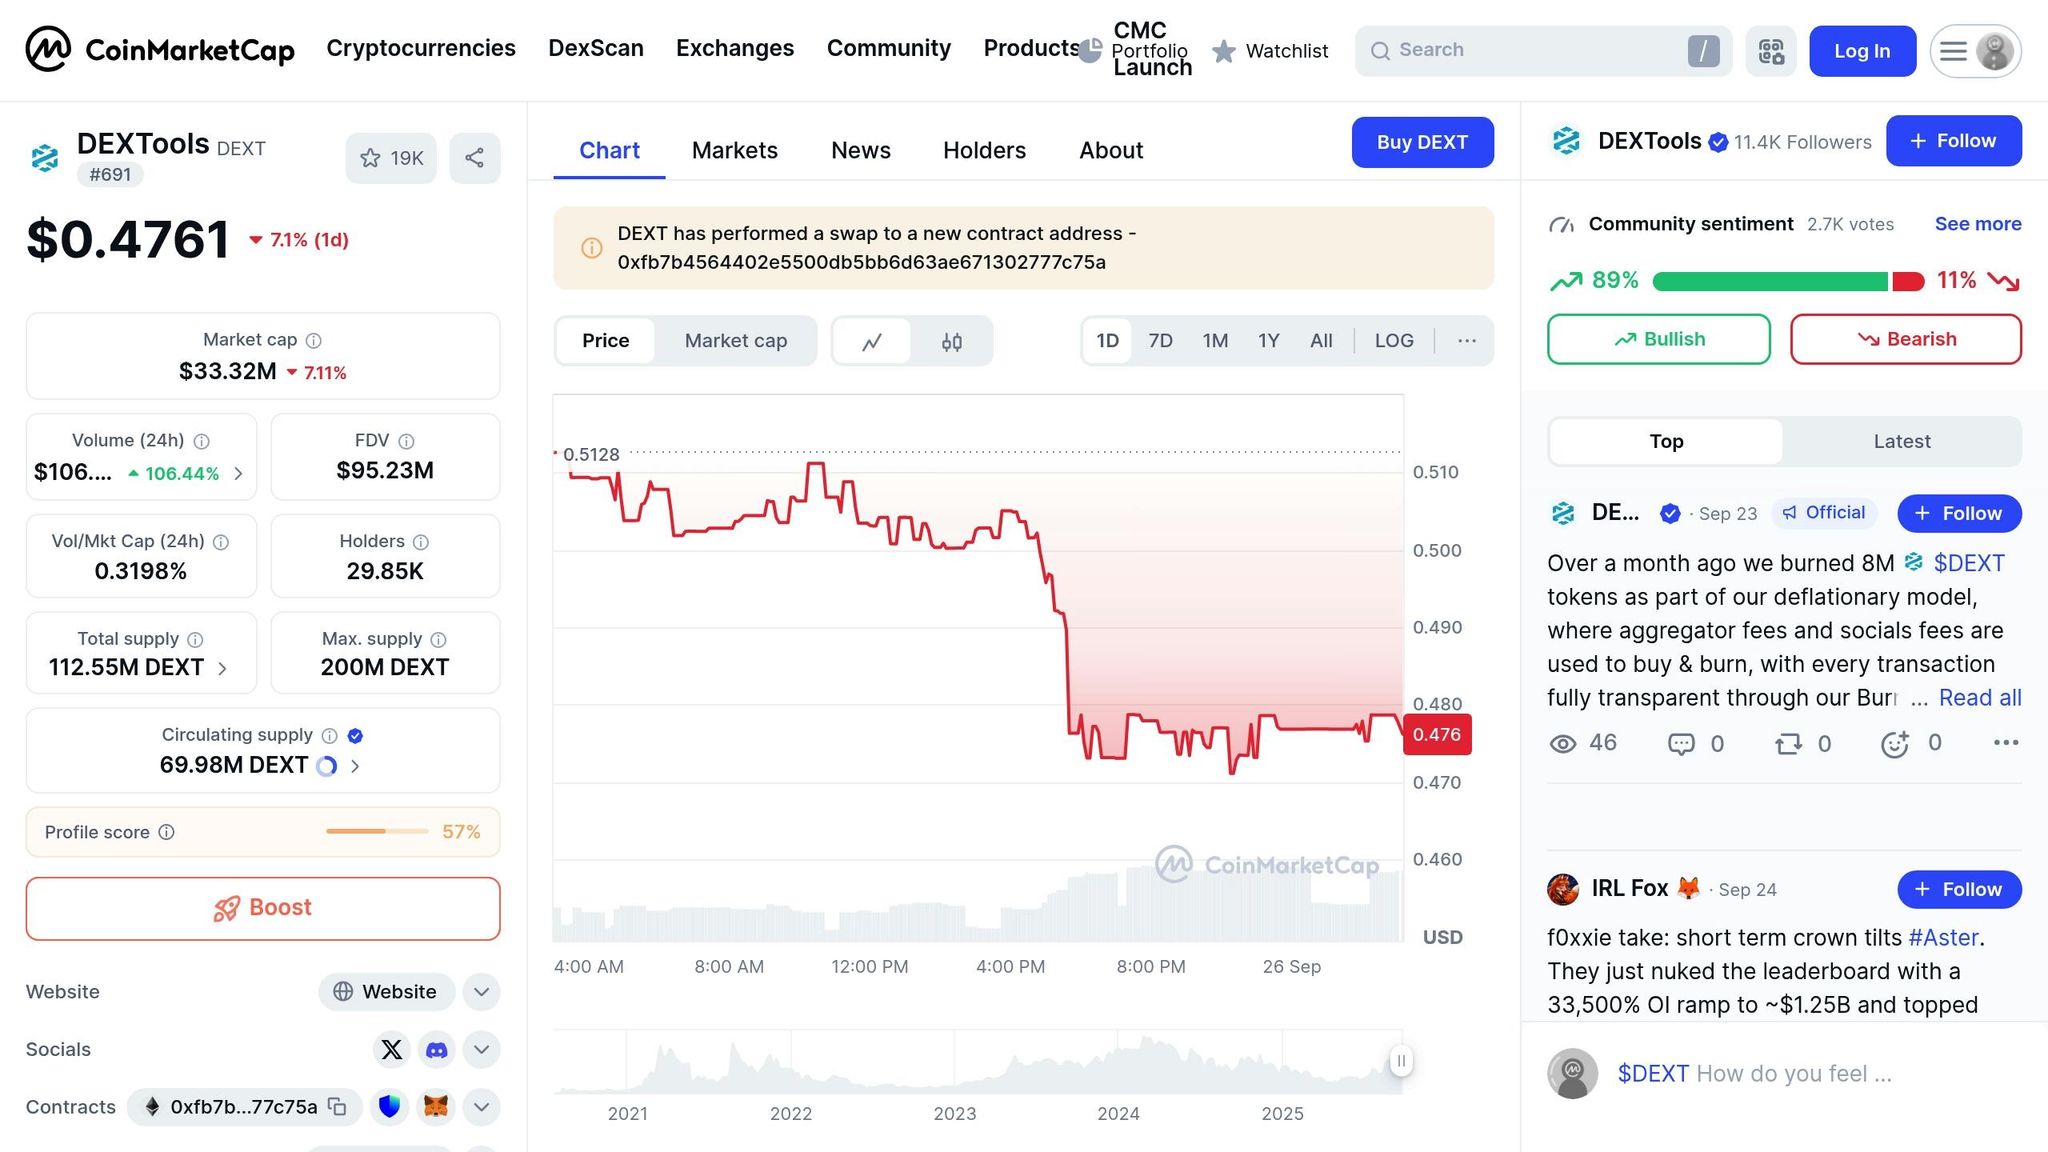Image resolution: width=2048 pixels, height=1152 pixels.
Task: Add DEXT token via the MetaMask icon
Action: (x=436, y=1107)
